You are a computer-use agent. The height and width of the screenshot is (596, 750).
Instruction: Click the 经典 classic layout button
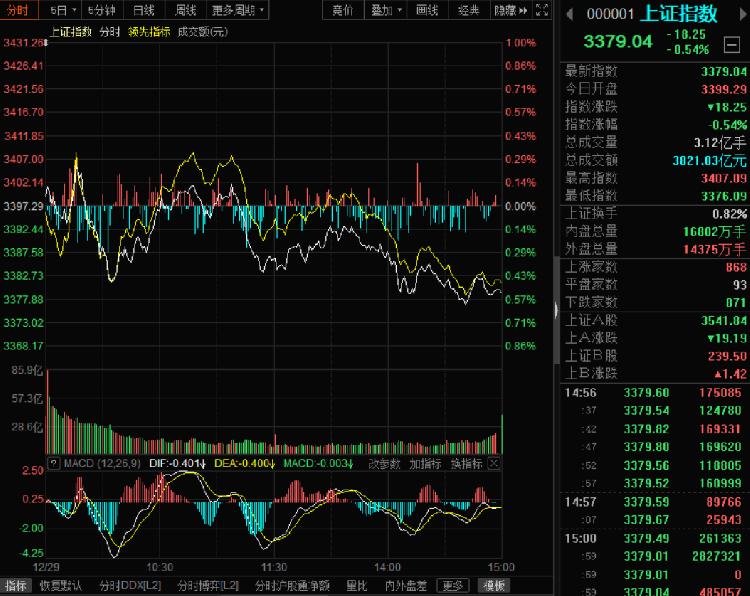click(x=468, y=10)
